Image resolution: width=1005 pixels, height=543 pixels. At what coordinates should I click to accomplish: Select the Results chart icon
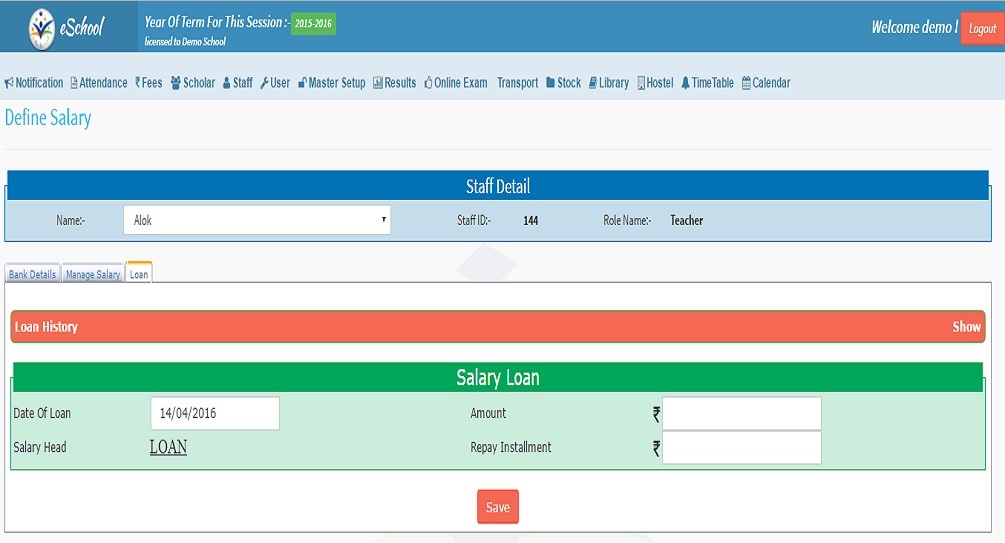tap(378, 83)
